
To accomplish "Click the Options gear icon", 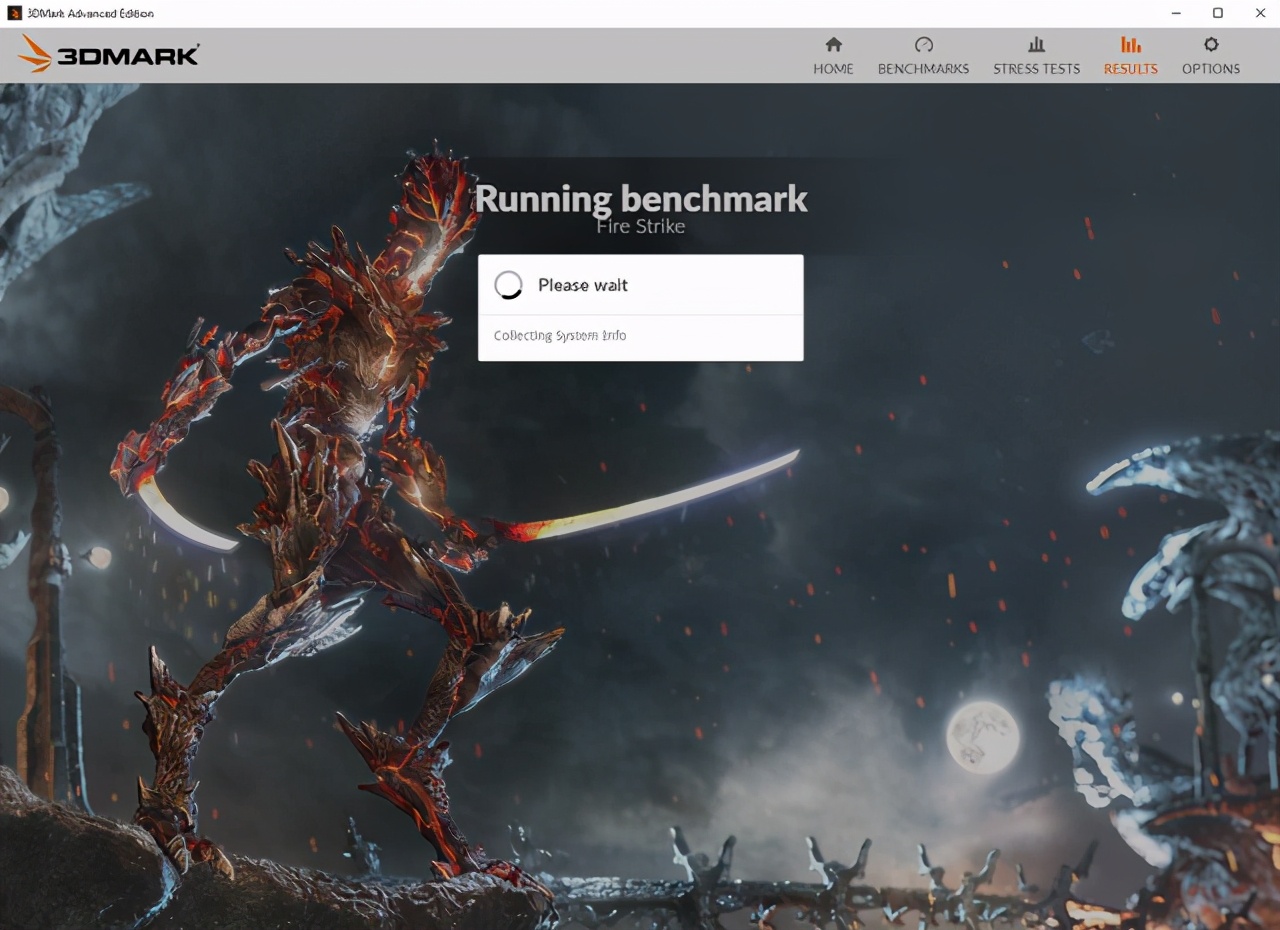I will click(1211, 45).
